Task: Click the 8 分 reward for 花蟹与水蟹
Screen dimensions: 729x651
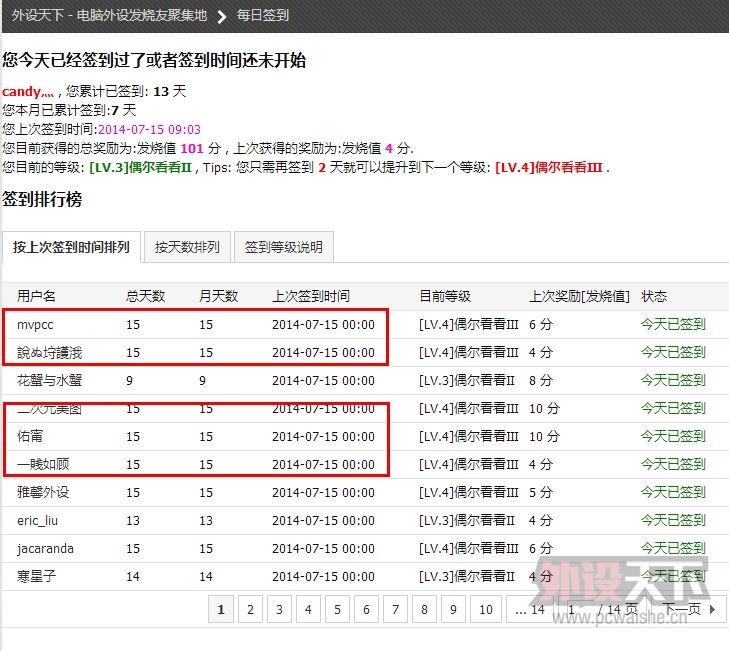Action: click(541, 380)
